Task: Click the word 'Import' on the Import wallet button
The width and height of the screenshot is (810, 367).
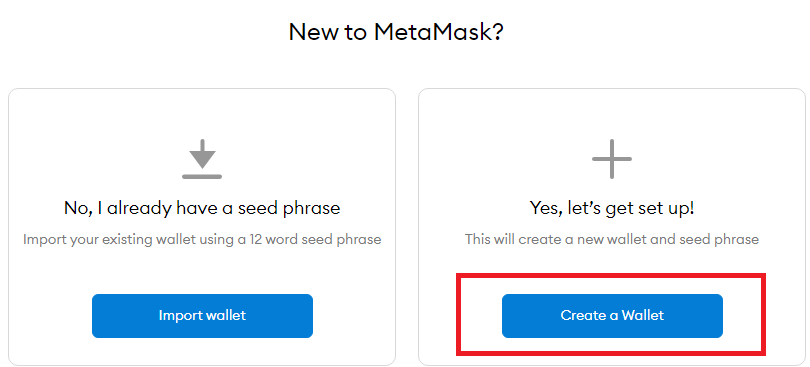Action: (176, 316)
